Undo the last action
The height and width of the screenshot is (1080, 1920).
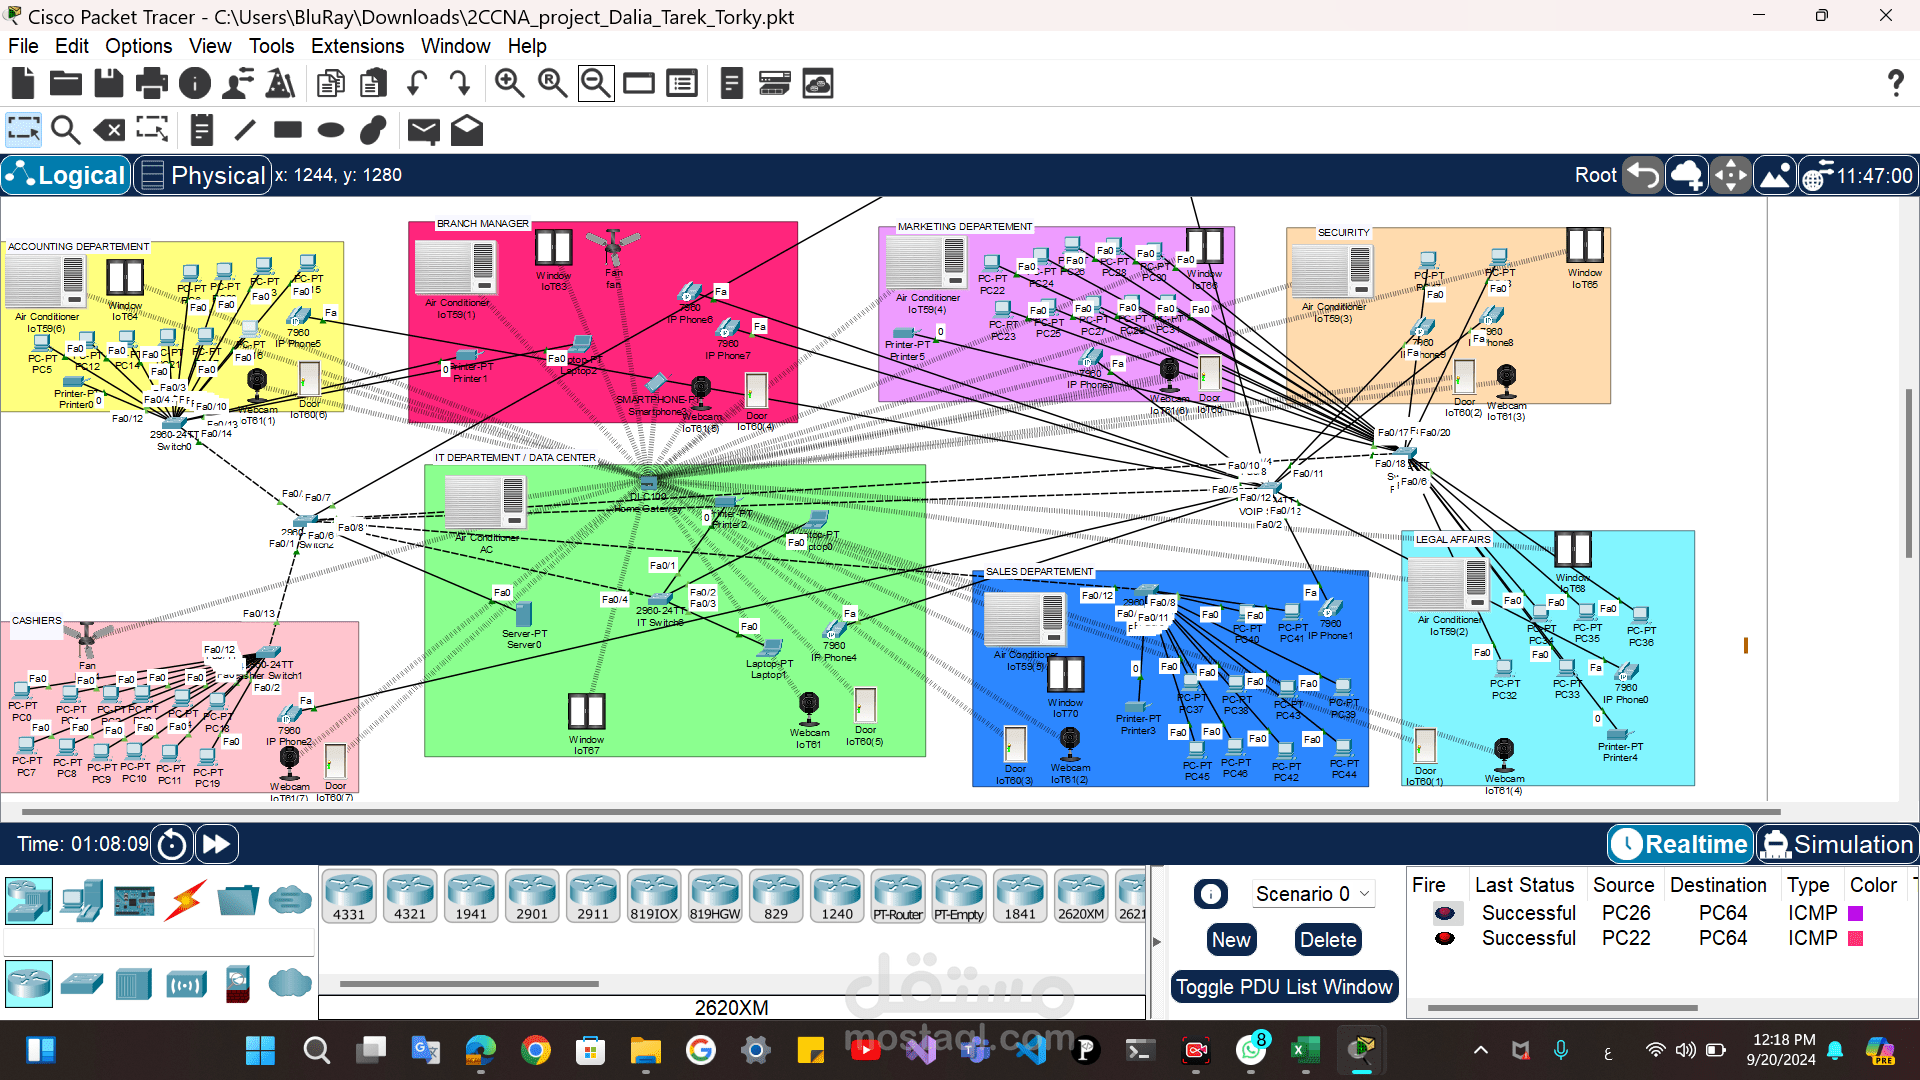[417, 84]
